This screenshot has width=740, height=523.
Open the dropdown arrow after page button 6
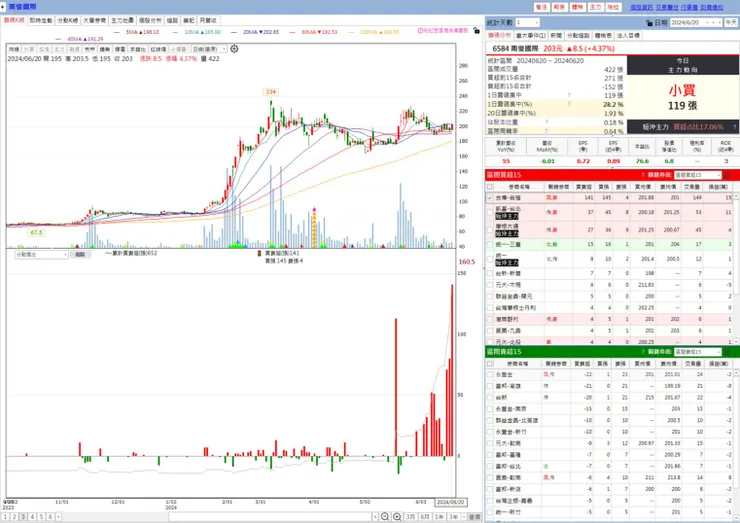[58, 517]
